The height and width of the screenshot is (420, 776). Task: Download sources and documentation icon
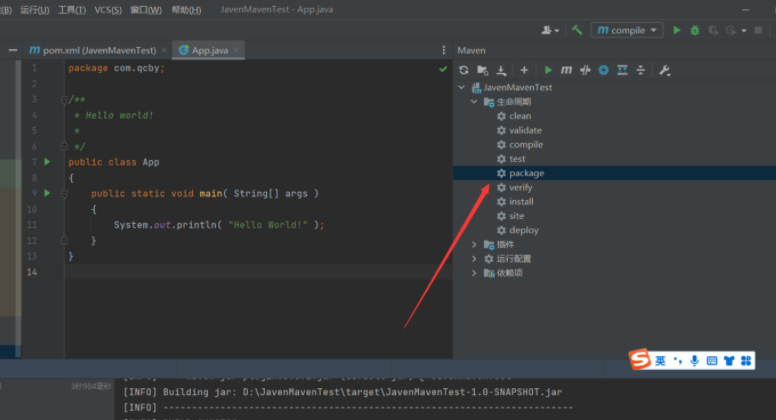[501, 70]
